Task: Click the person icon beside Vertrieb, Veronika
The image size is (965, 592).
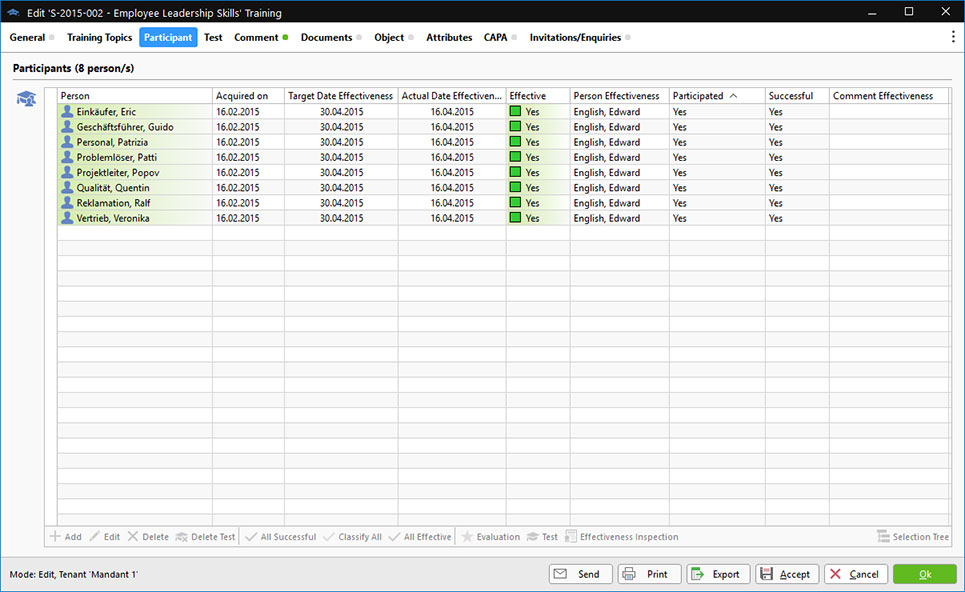Action: pyautogui.click(x=67, y=218)
